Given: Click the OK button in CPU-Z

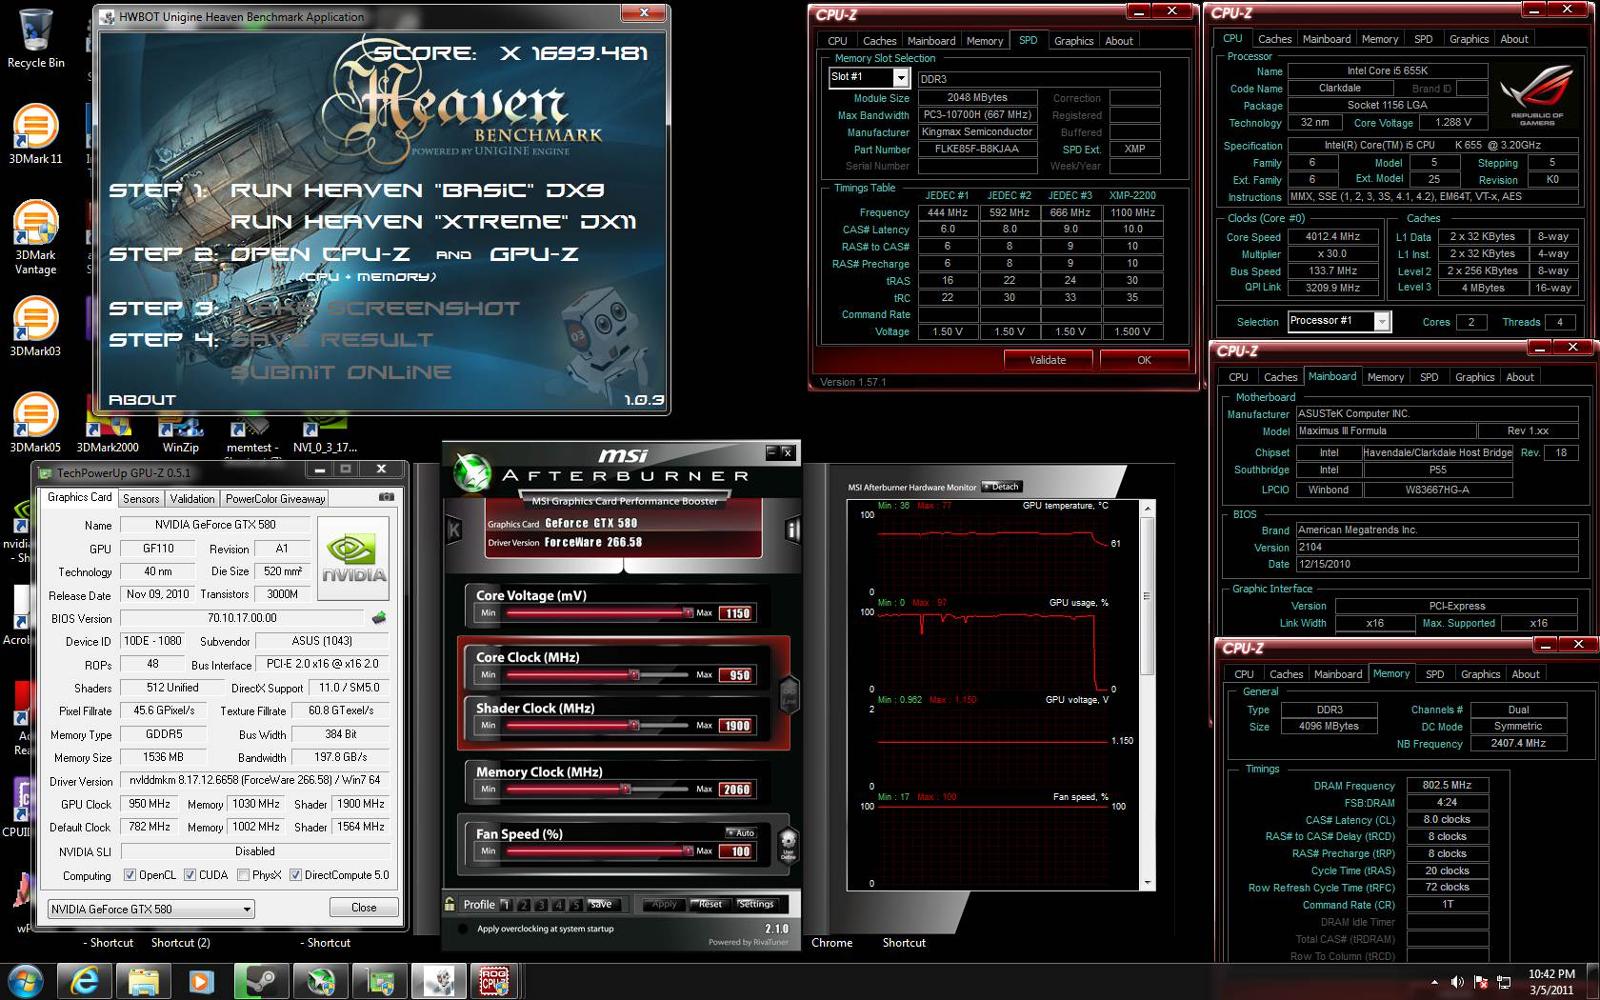Looking at the screenshot, I should pos(1144,360).
